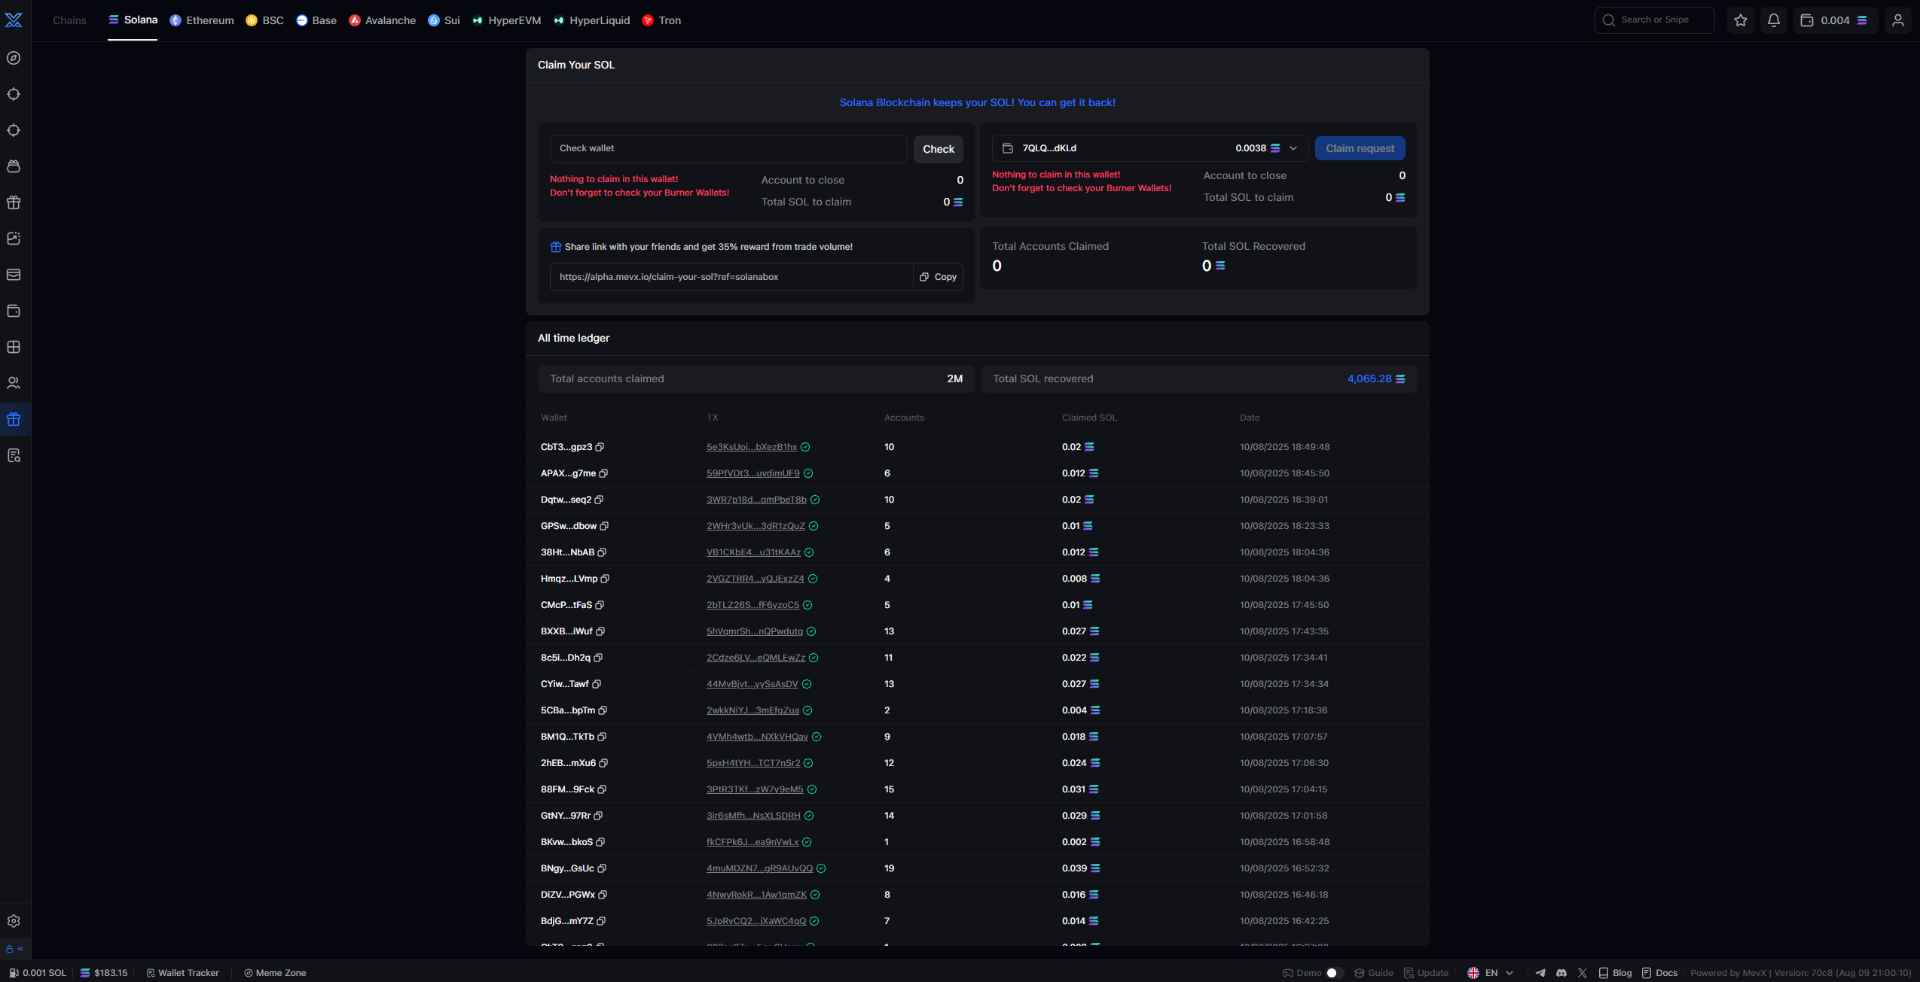Click the Check button

pyautogui.click(x=938, y=149)
